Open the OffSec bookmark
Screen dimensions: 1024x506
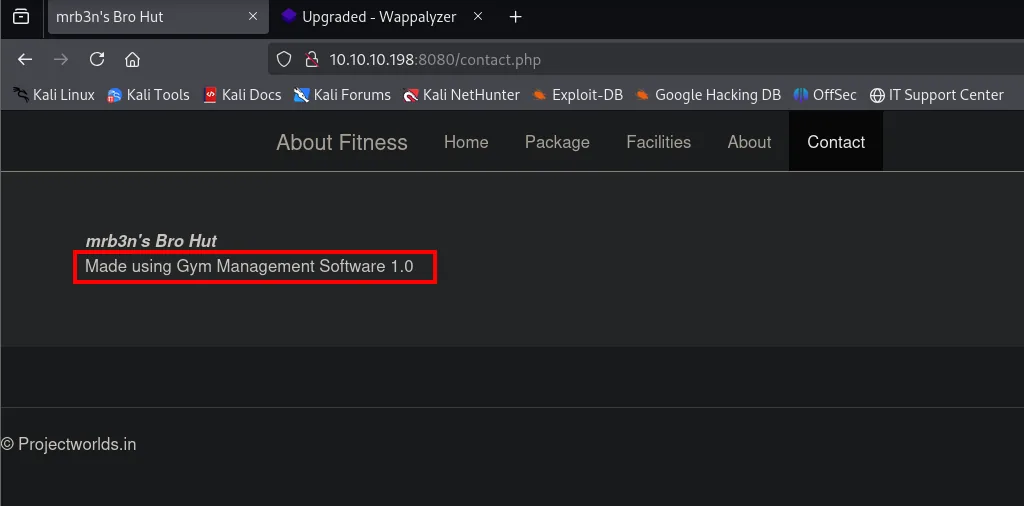click(825, 95)
